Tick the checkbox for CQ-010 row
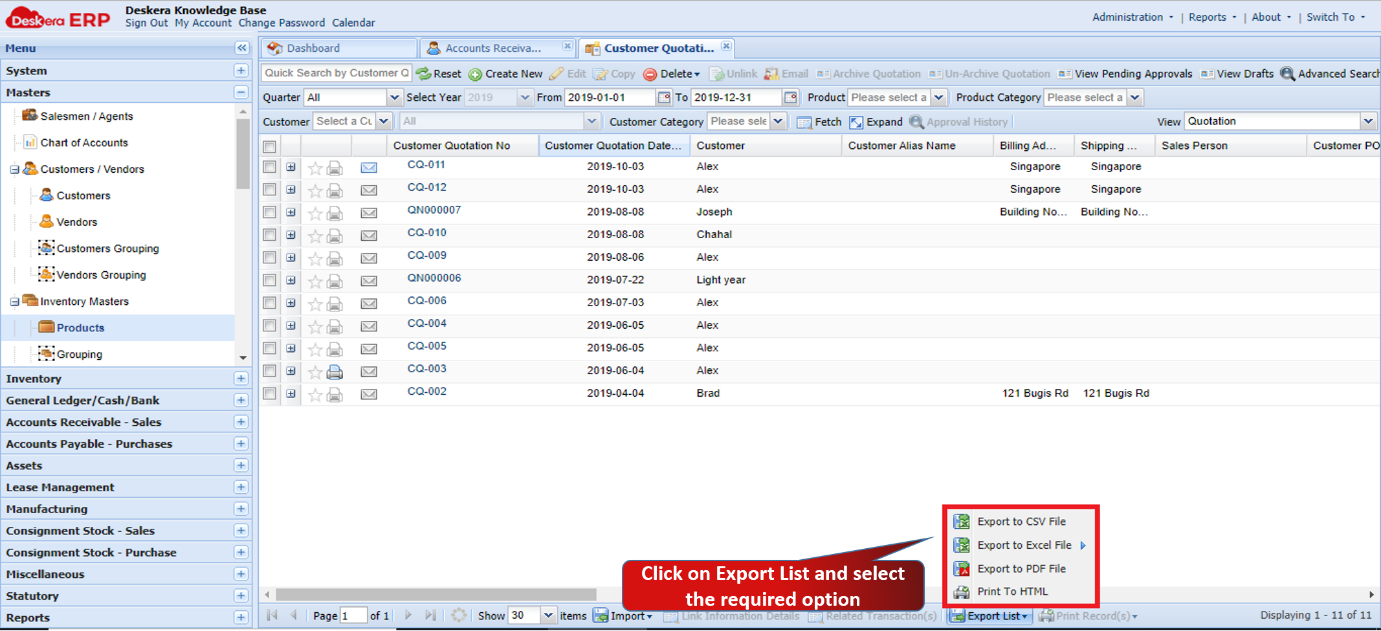The height and width of the screenshot is (631, 1381). 270,235
